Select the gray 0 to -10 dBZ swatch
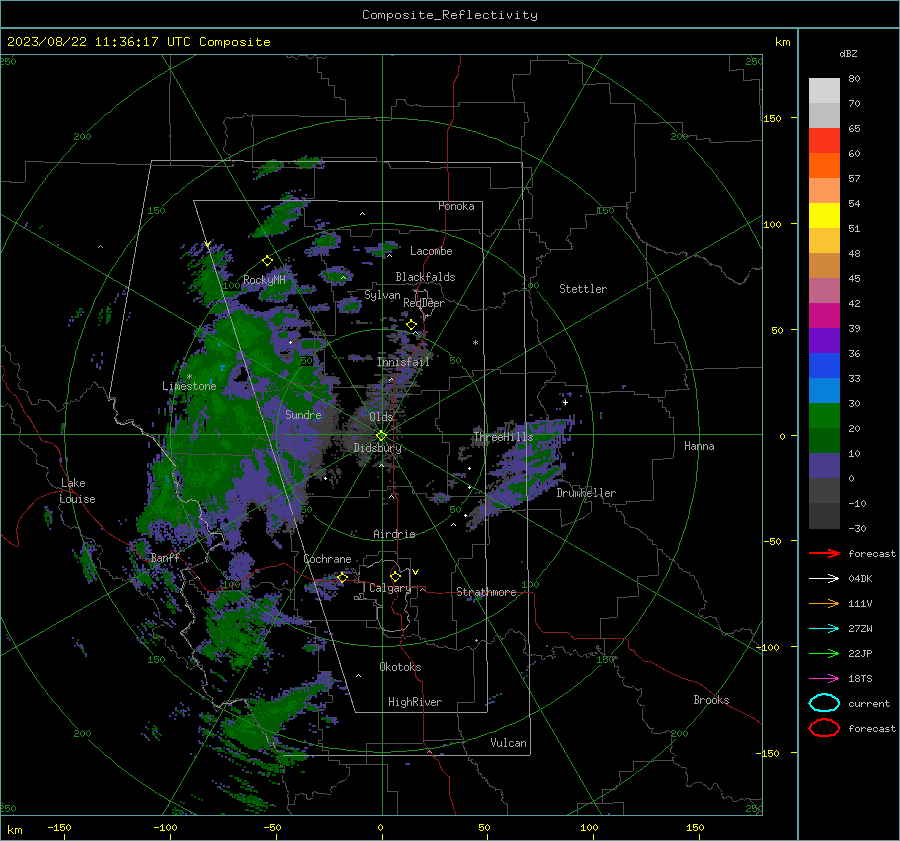 point(824,490)
